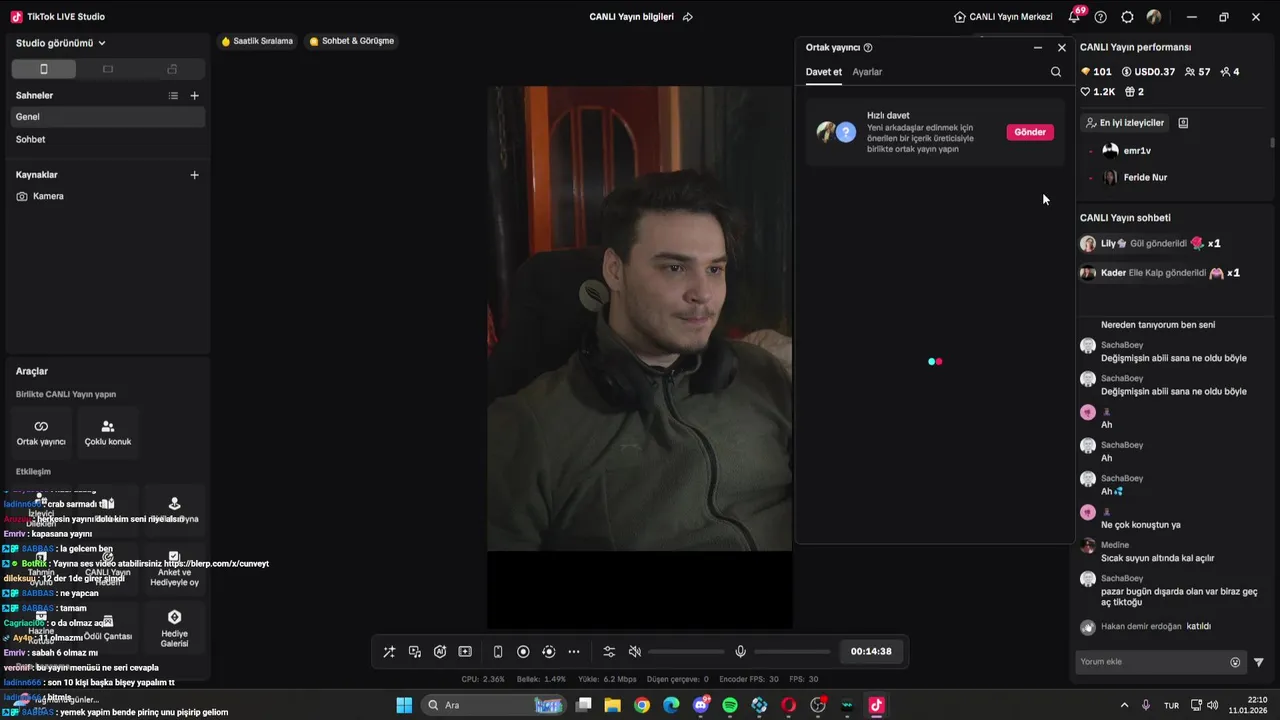Click the 00:14:38 live timer button

pyautogui.click(x=871, y=651)
